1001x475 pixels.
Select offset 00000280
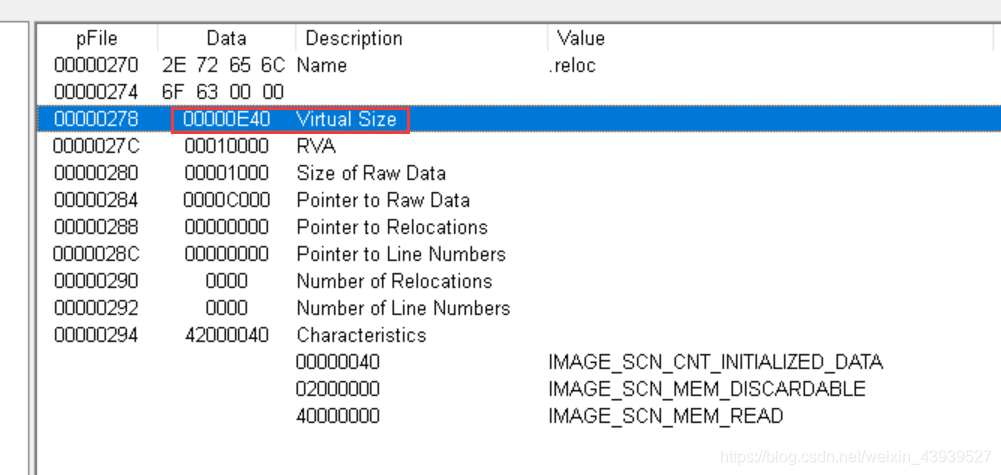coord(96,173)
